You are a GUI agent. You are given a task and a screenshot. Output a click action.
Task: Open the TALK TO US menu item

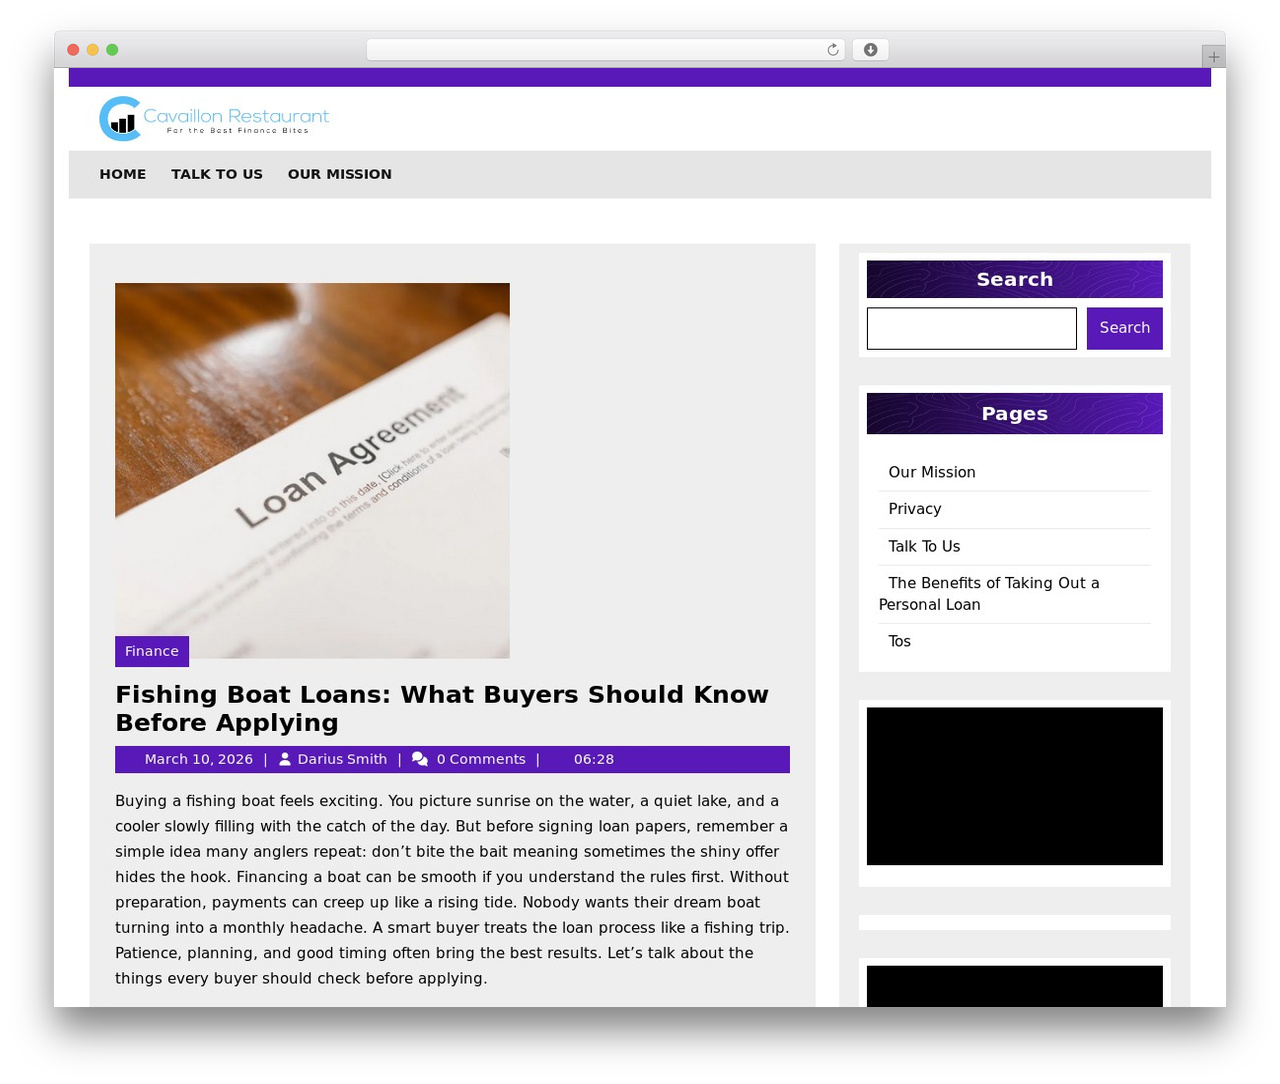point(217,174)
